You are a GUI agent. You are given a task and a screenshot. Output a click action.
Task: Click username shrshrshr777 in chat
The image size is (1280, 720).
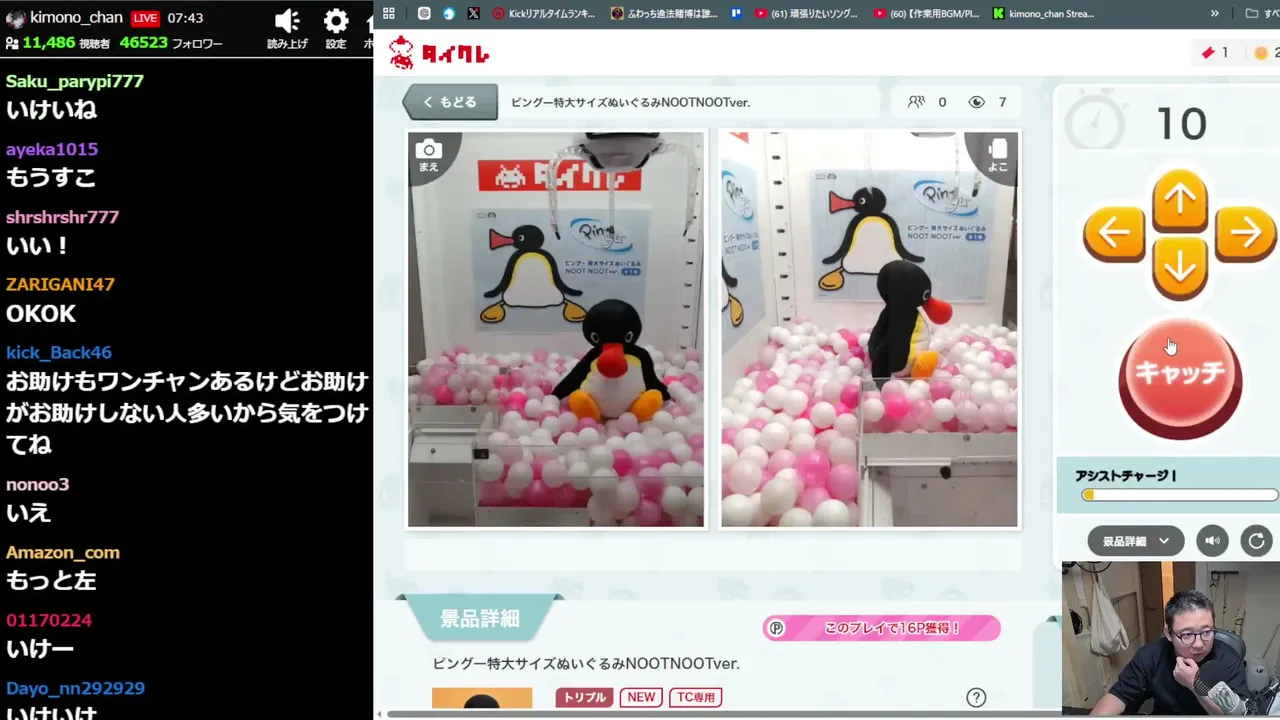point(63,217)
